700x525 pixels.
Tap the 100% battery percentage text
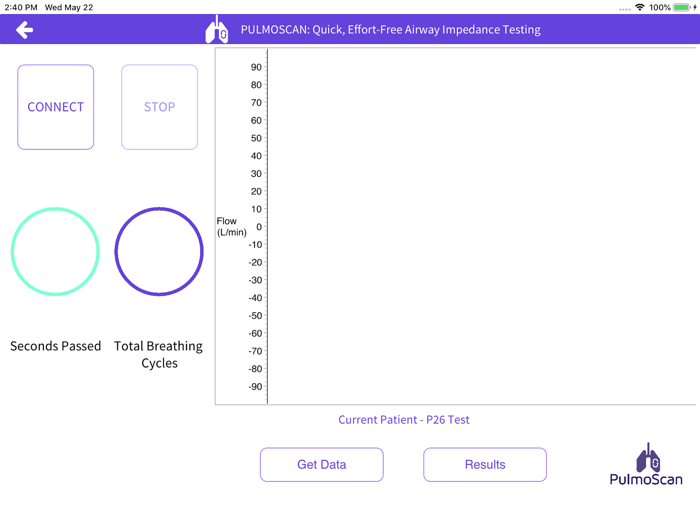coord(660,7)
